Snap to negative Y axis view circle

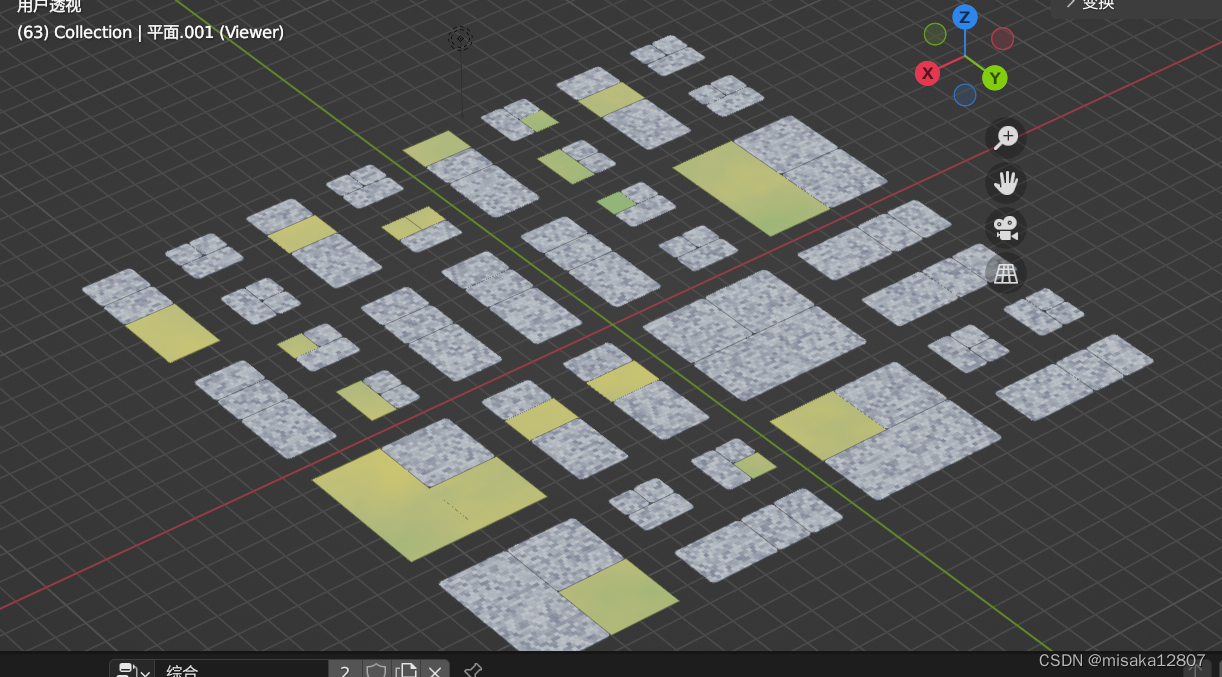[935, 34]
